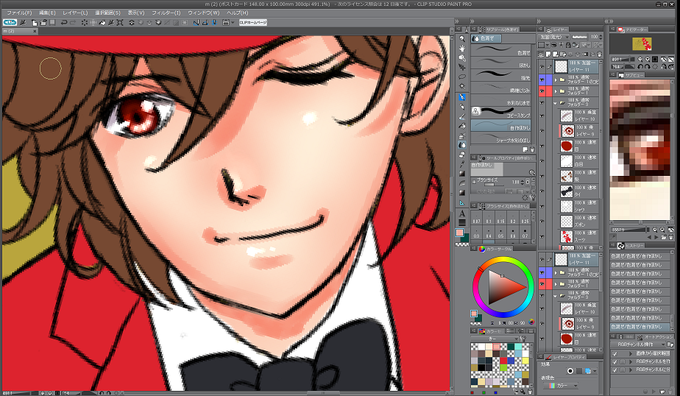Screen dimensions: 680x396
Task: Toggle visibility of red blob eye layer
Action: click(542, 146)
